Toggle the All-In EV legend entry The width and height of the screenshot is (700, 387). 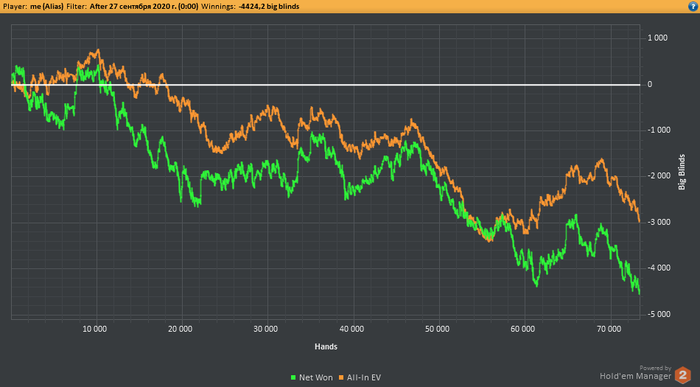[360, 378]
